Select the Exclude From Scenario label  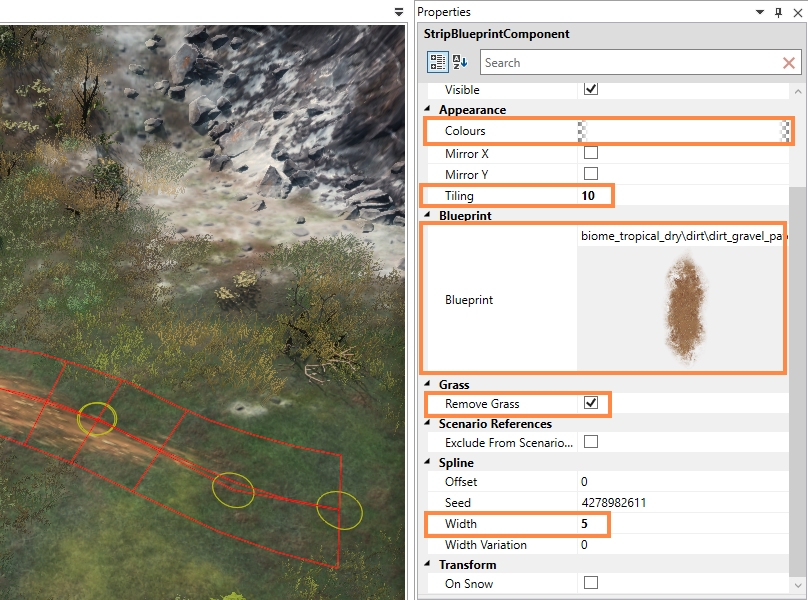point(509,443)
